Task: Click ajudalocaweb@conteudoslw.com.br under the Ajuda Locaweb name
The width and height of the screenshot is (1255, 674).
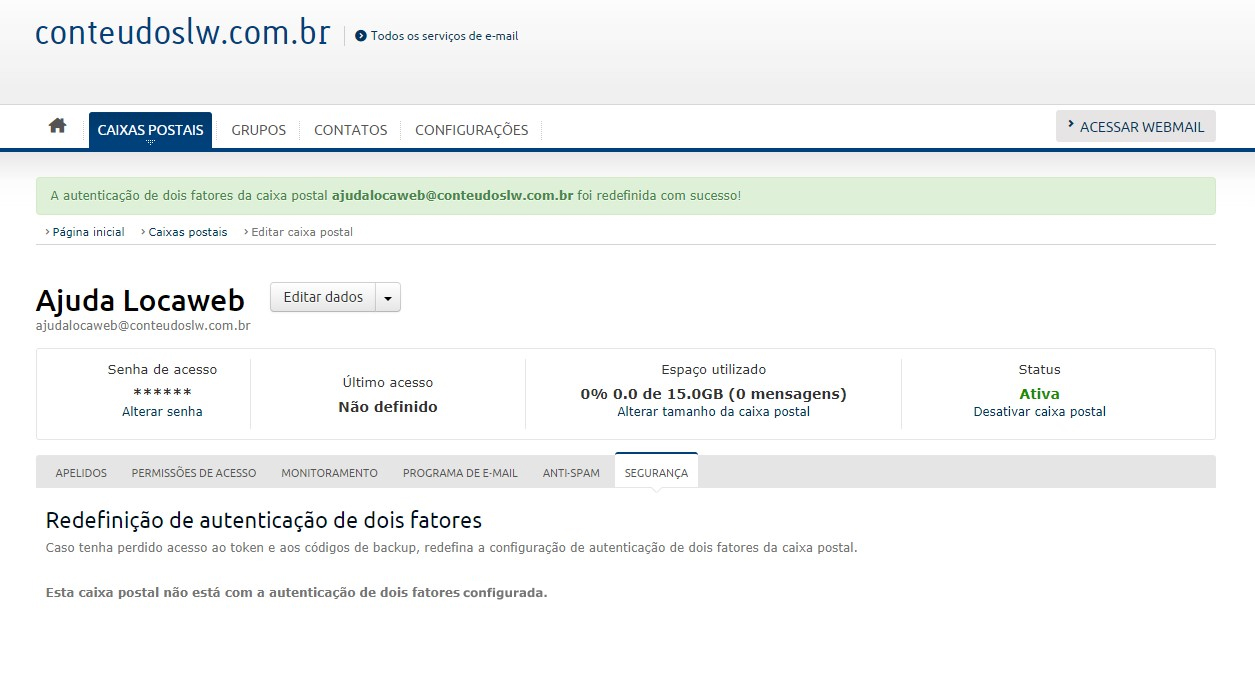Action: point(143,326)
